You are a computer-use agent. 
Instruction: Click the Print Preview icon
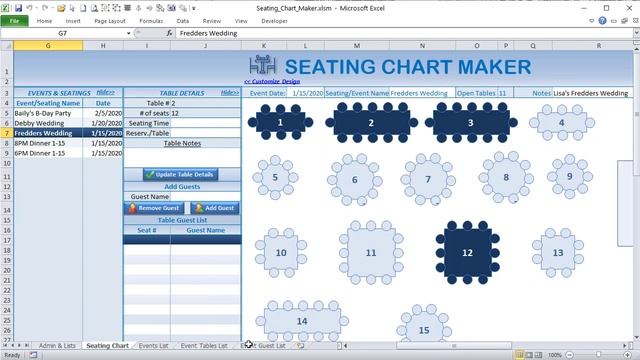94,8
